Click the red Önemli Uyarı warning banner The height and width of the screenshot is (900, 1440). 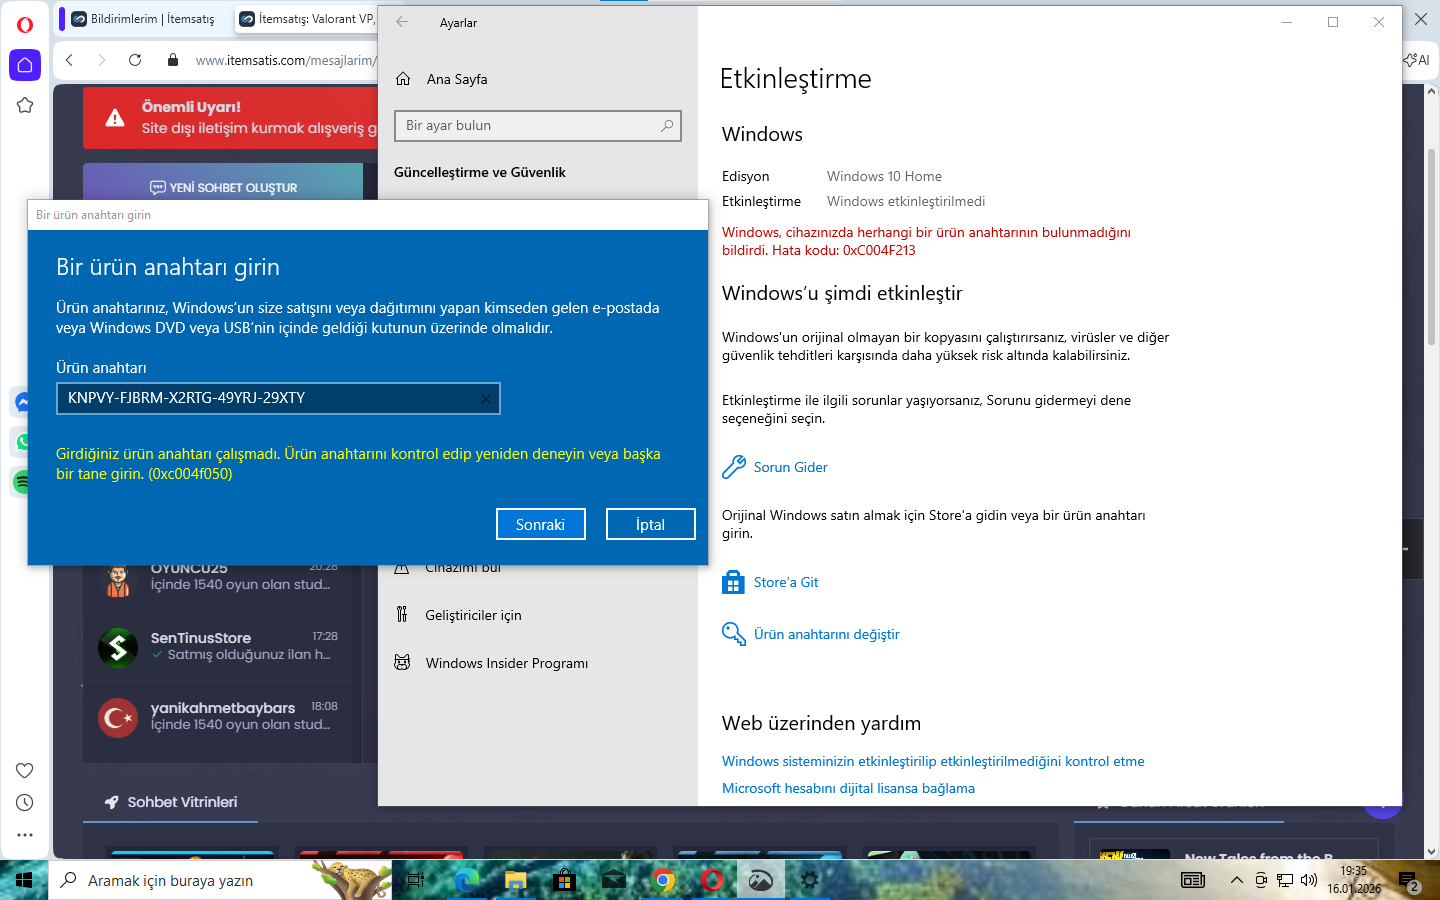click(x=230, y=117)
